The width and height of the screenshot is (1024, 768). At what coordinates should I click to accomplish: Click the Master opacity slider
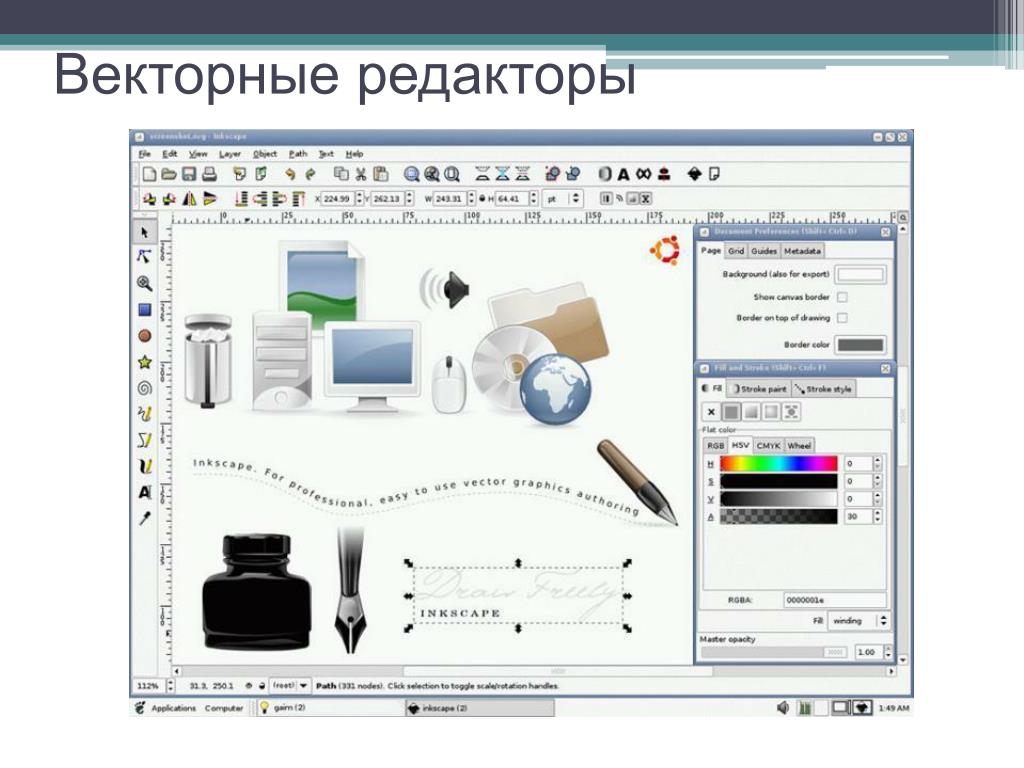(773, 652)
